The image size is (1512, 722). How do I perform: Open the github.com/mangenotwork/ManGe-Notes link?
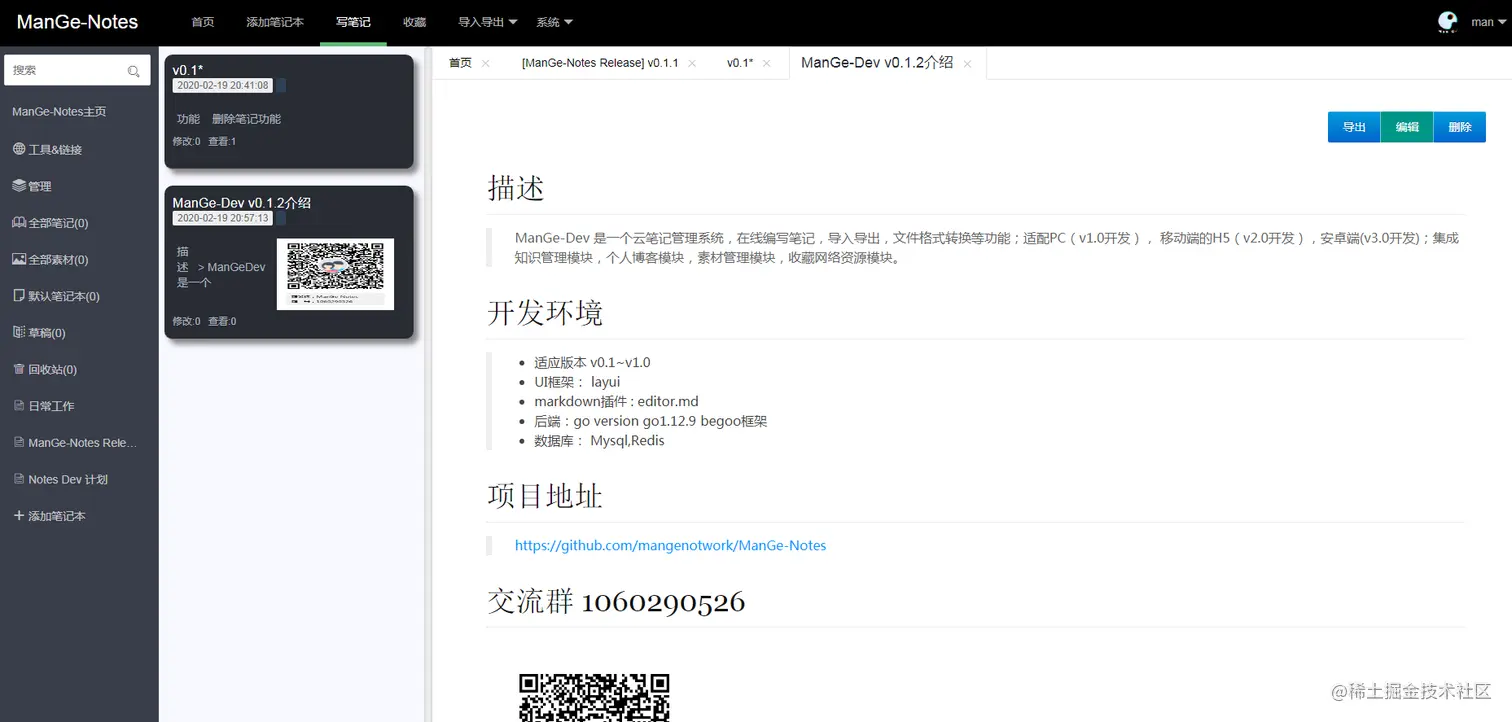670,545
